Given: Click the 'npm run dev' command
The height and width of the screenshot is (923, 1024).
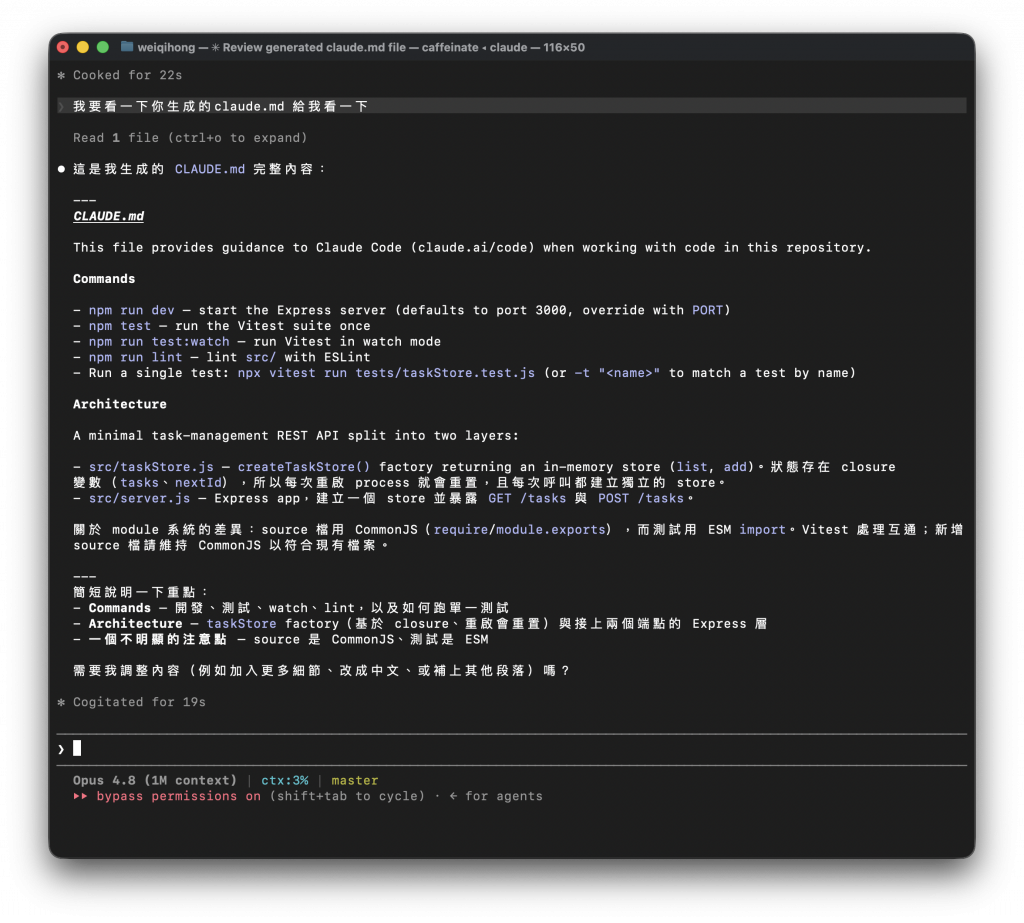Looking at the screenshot, I should 131,310.
